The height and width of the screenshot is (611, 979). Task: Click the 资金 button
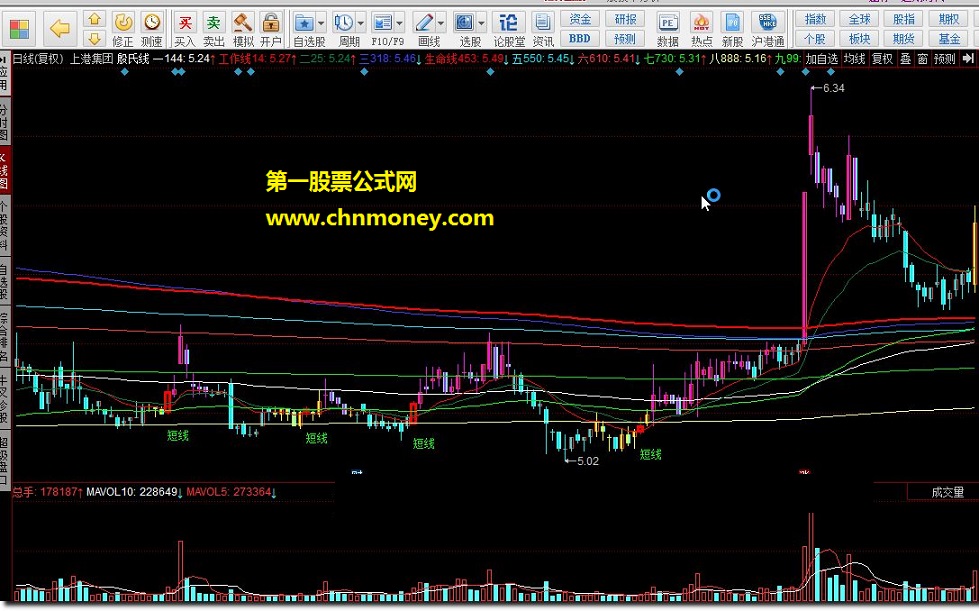pyautogui.click(x=580, y=19)
